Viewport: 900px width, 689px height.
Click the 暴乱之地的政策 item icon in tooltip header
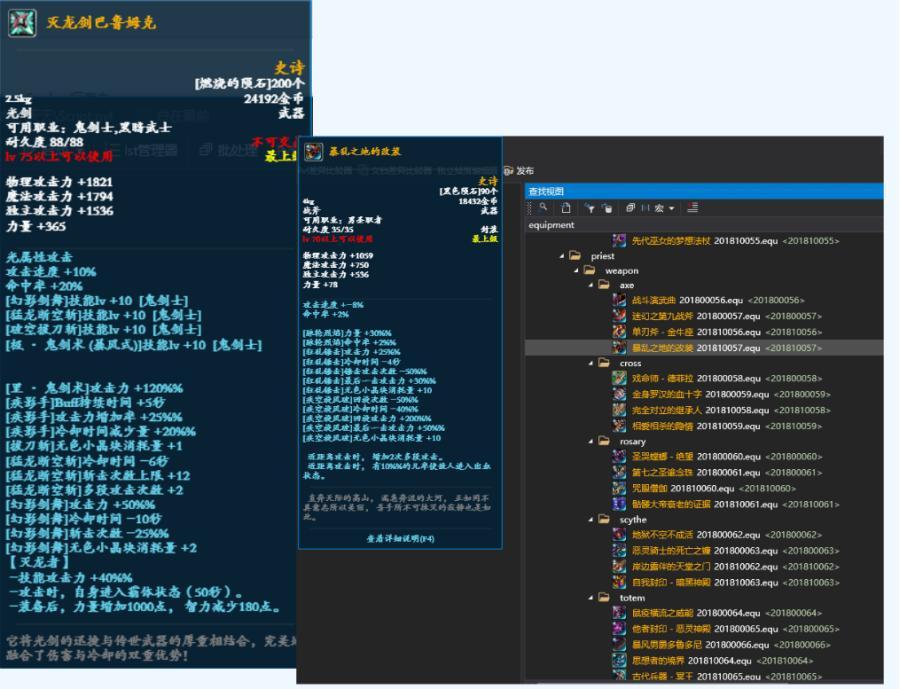[x=314, y=152]
